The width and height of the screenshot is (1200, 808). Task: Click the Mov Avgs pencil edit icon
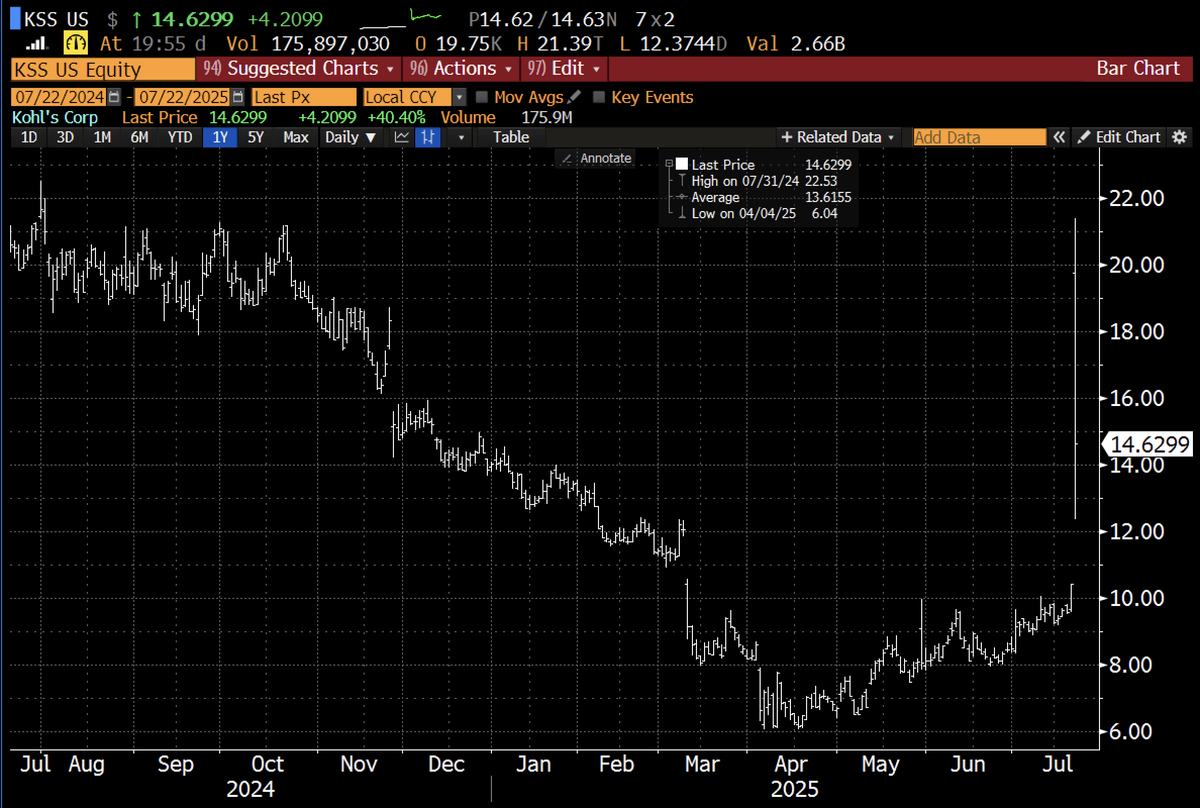(573, 98)
